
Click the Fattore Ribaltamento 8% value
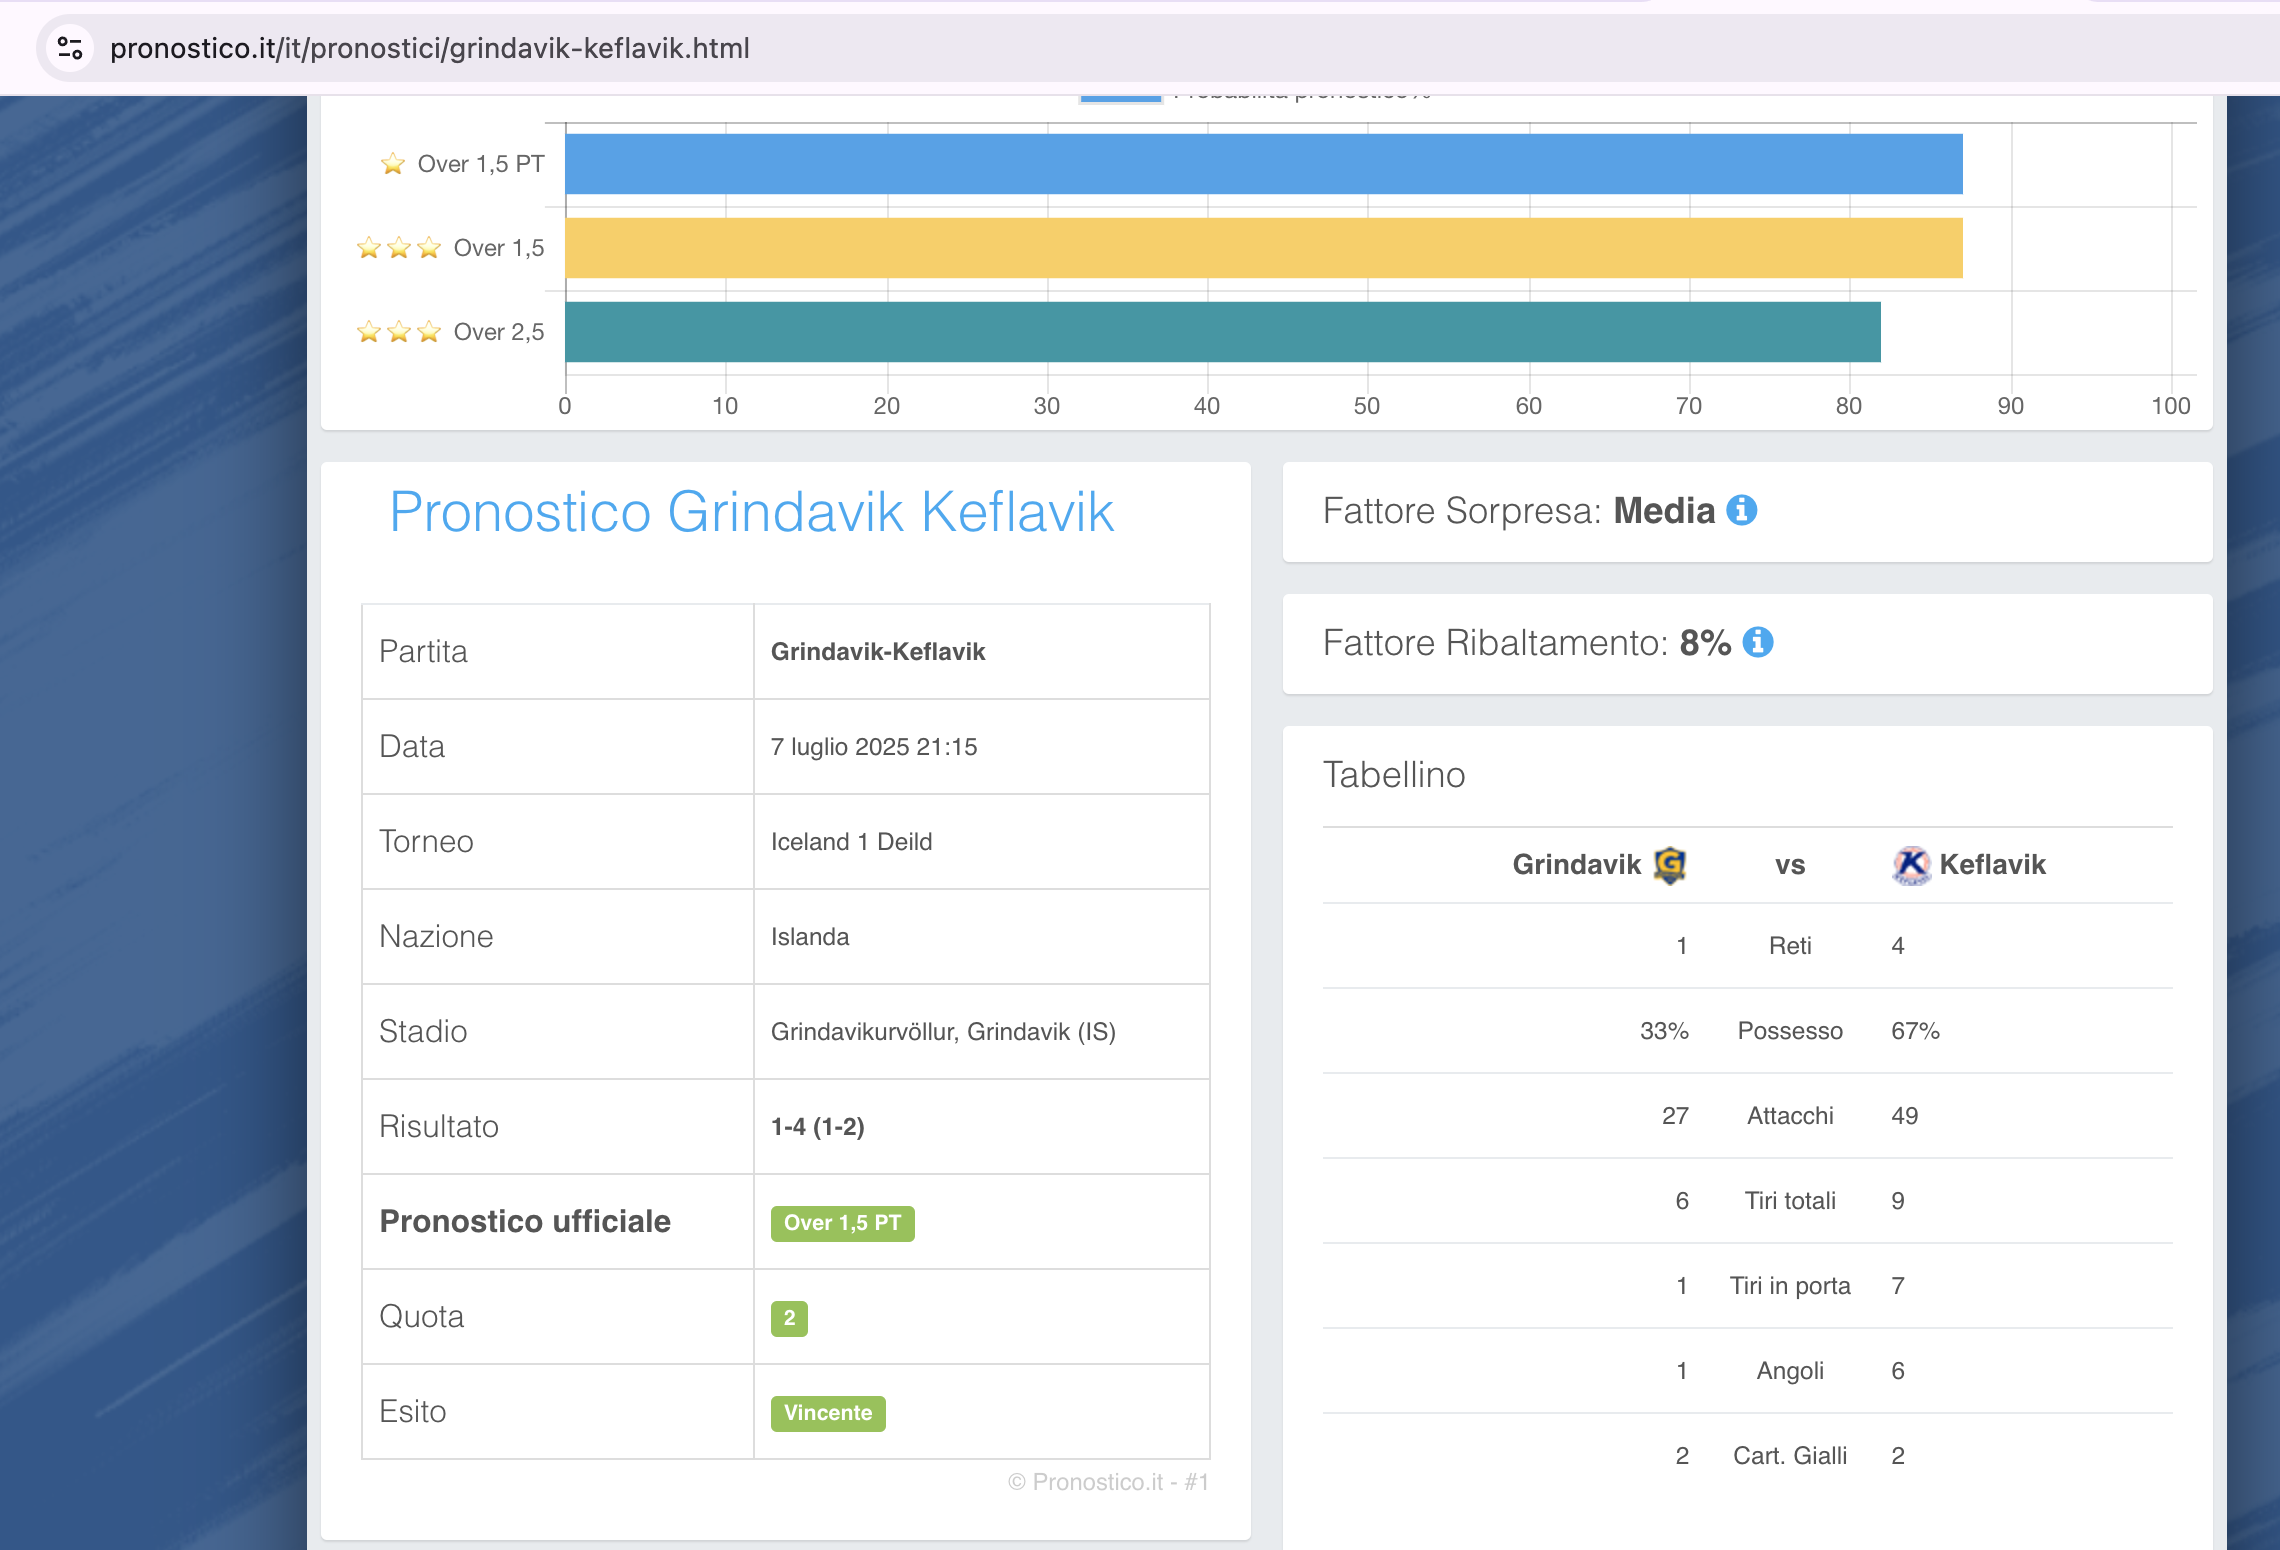click(1705, 643)
